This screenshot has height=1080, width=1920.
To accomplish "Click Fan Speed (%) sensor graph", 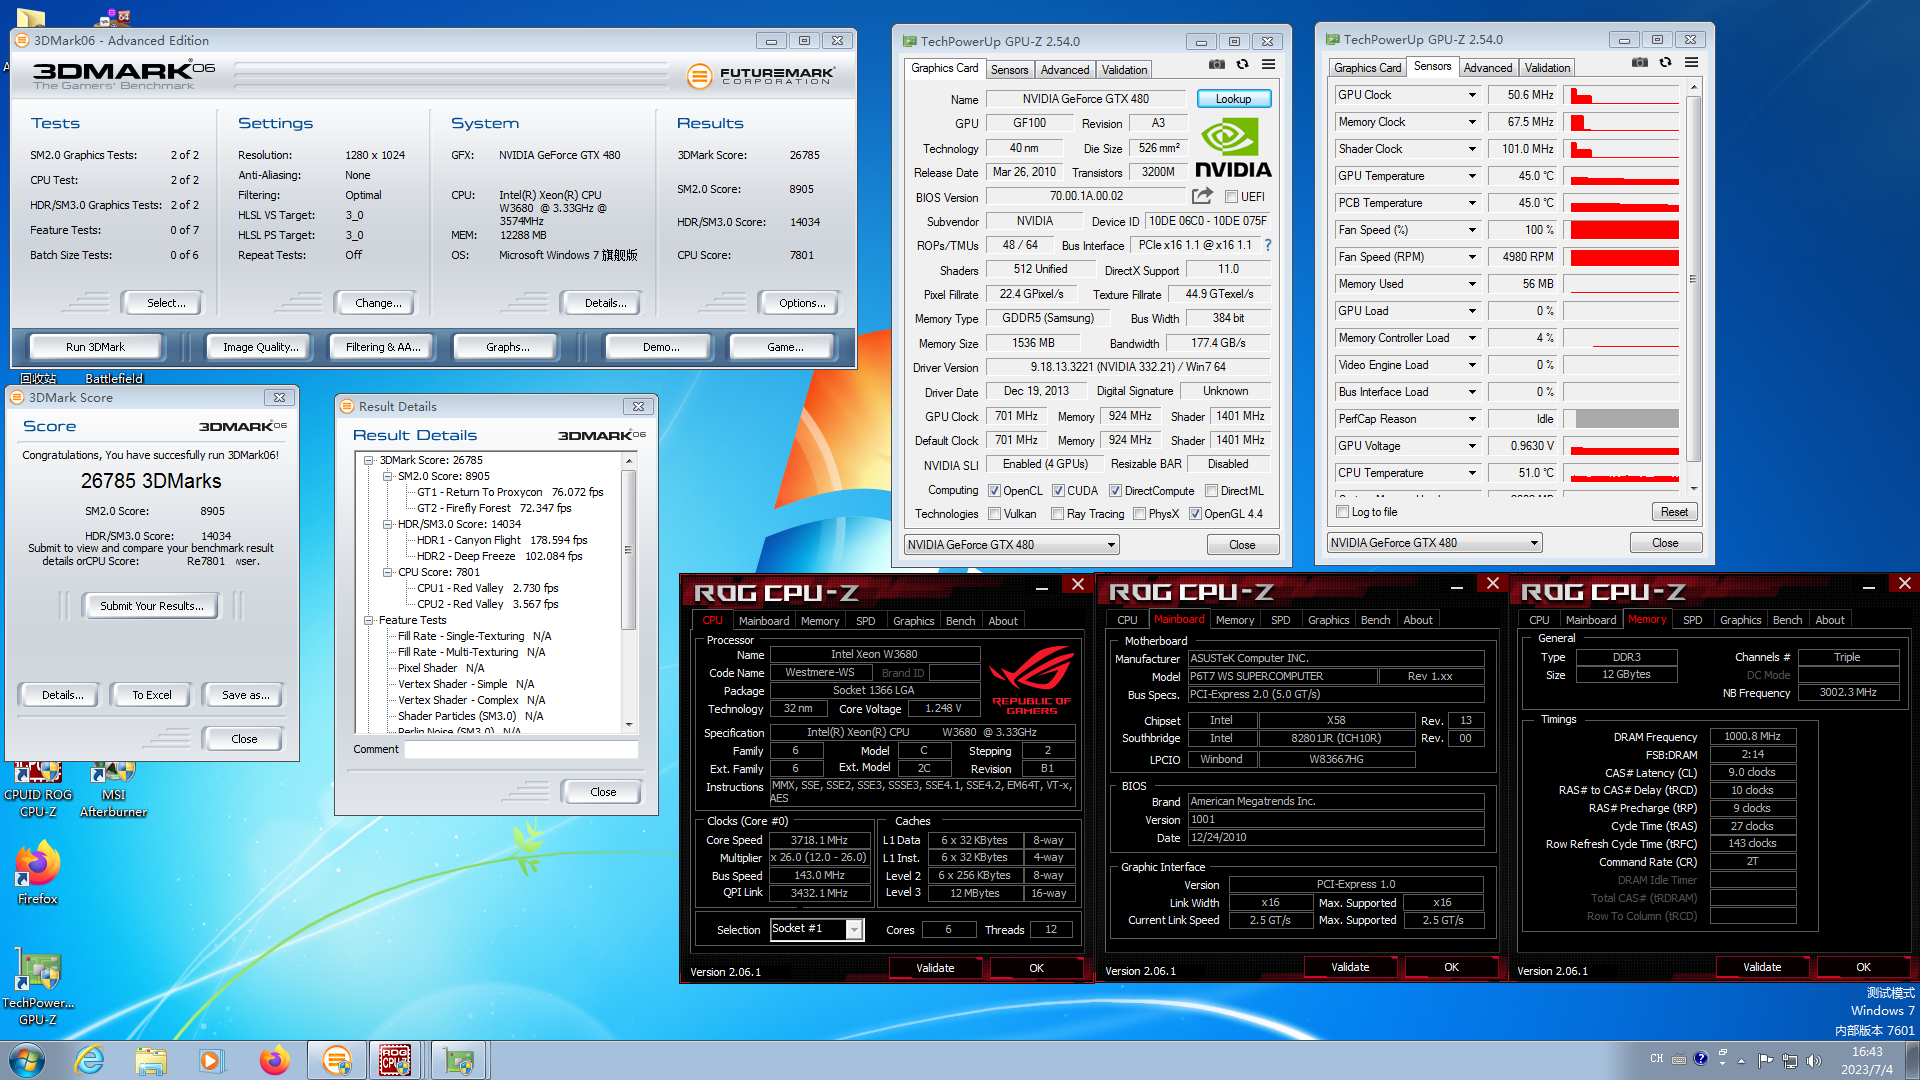I will 1624,230.
